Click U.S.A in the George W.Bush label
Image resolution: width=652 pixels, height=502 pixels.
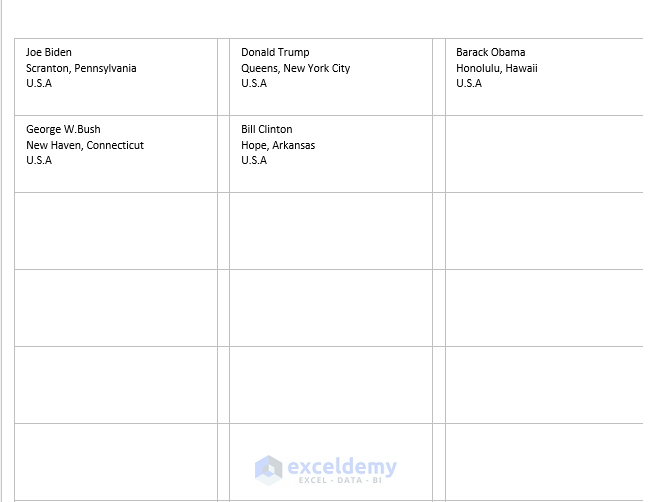39,160
